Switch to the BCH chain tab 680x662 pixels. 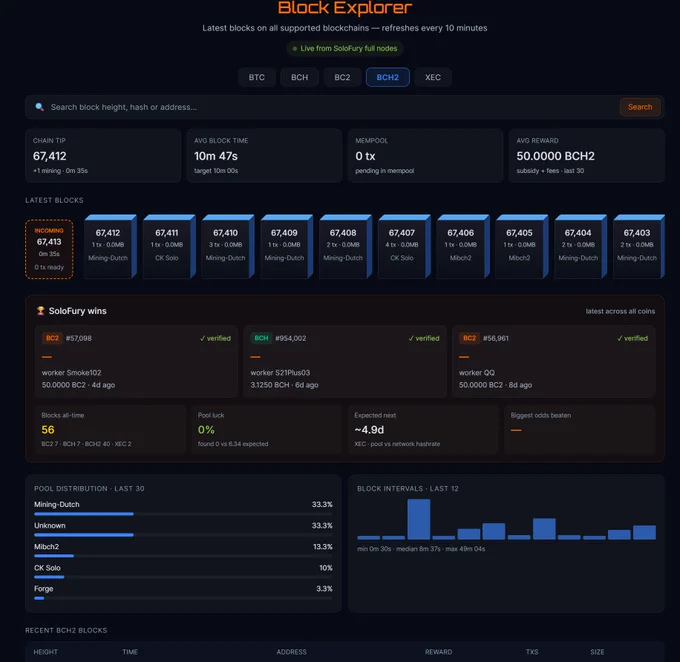(x=299, y=77)
